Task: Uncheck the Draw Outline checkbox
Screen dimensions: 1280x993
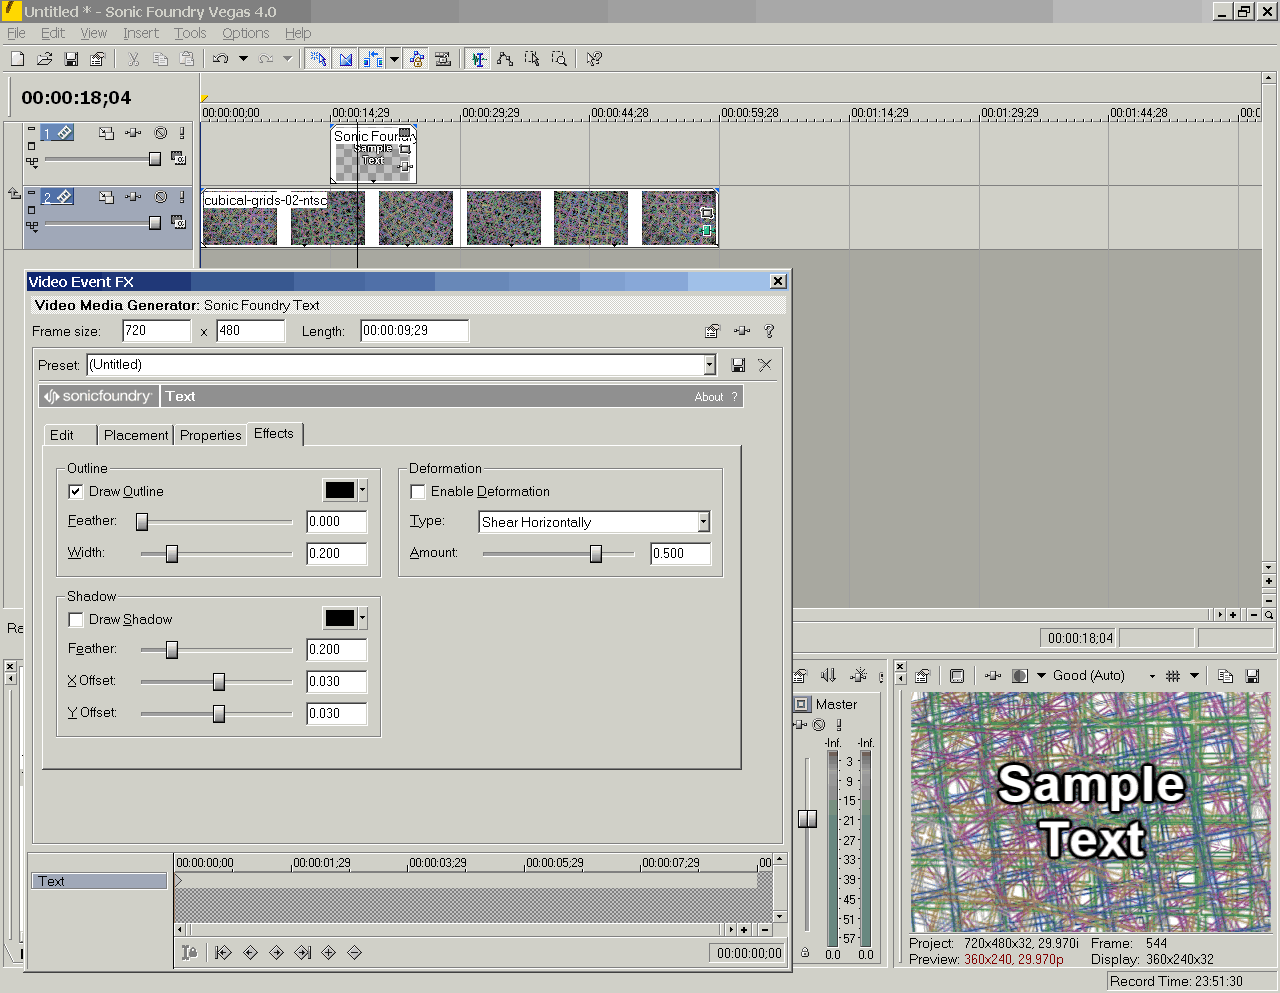Action: point(75,491)
